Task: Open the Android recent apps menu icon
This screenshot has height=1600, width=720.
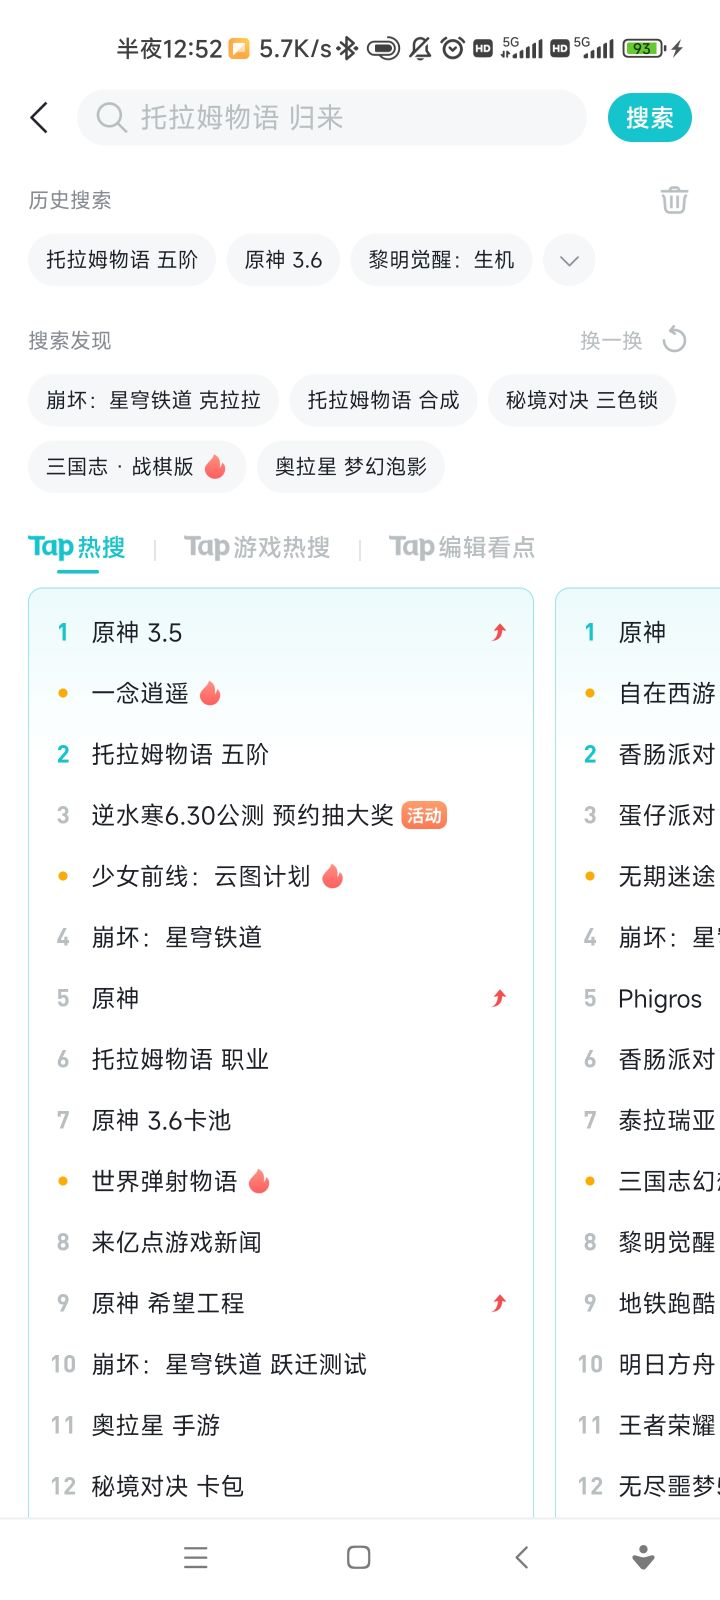Action: (196, 1557)
